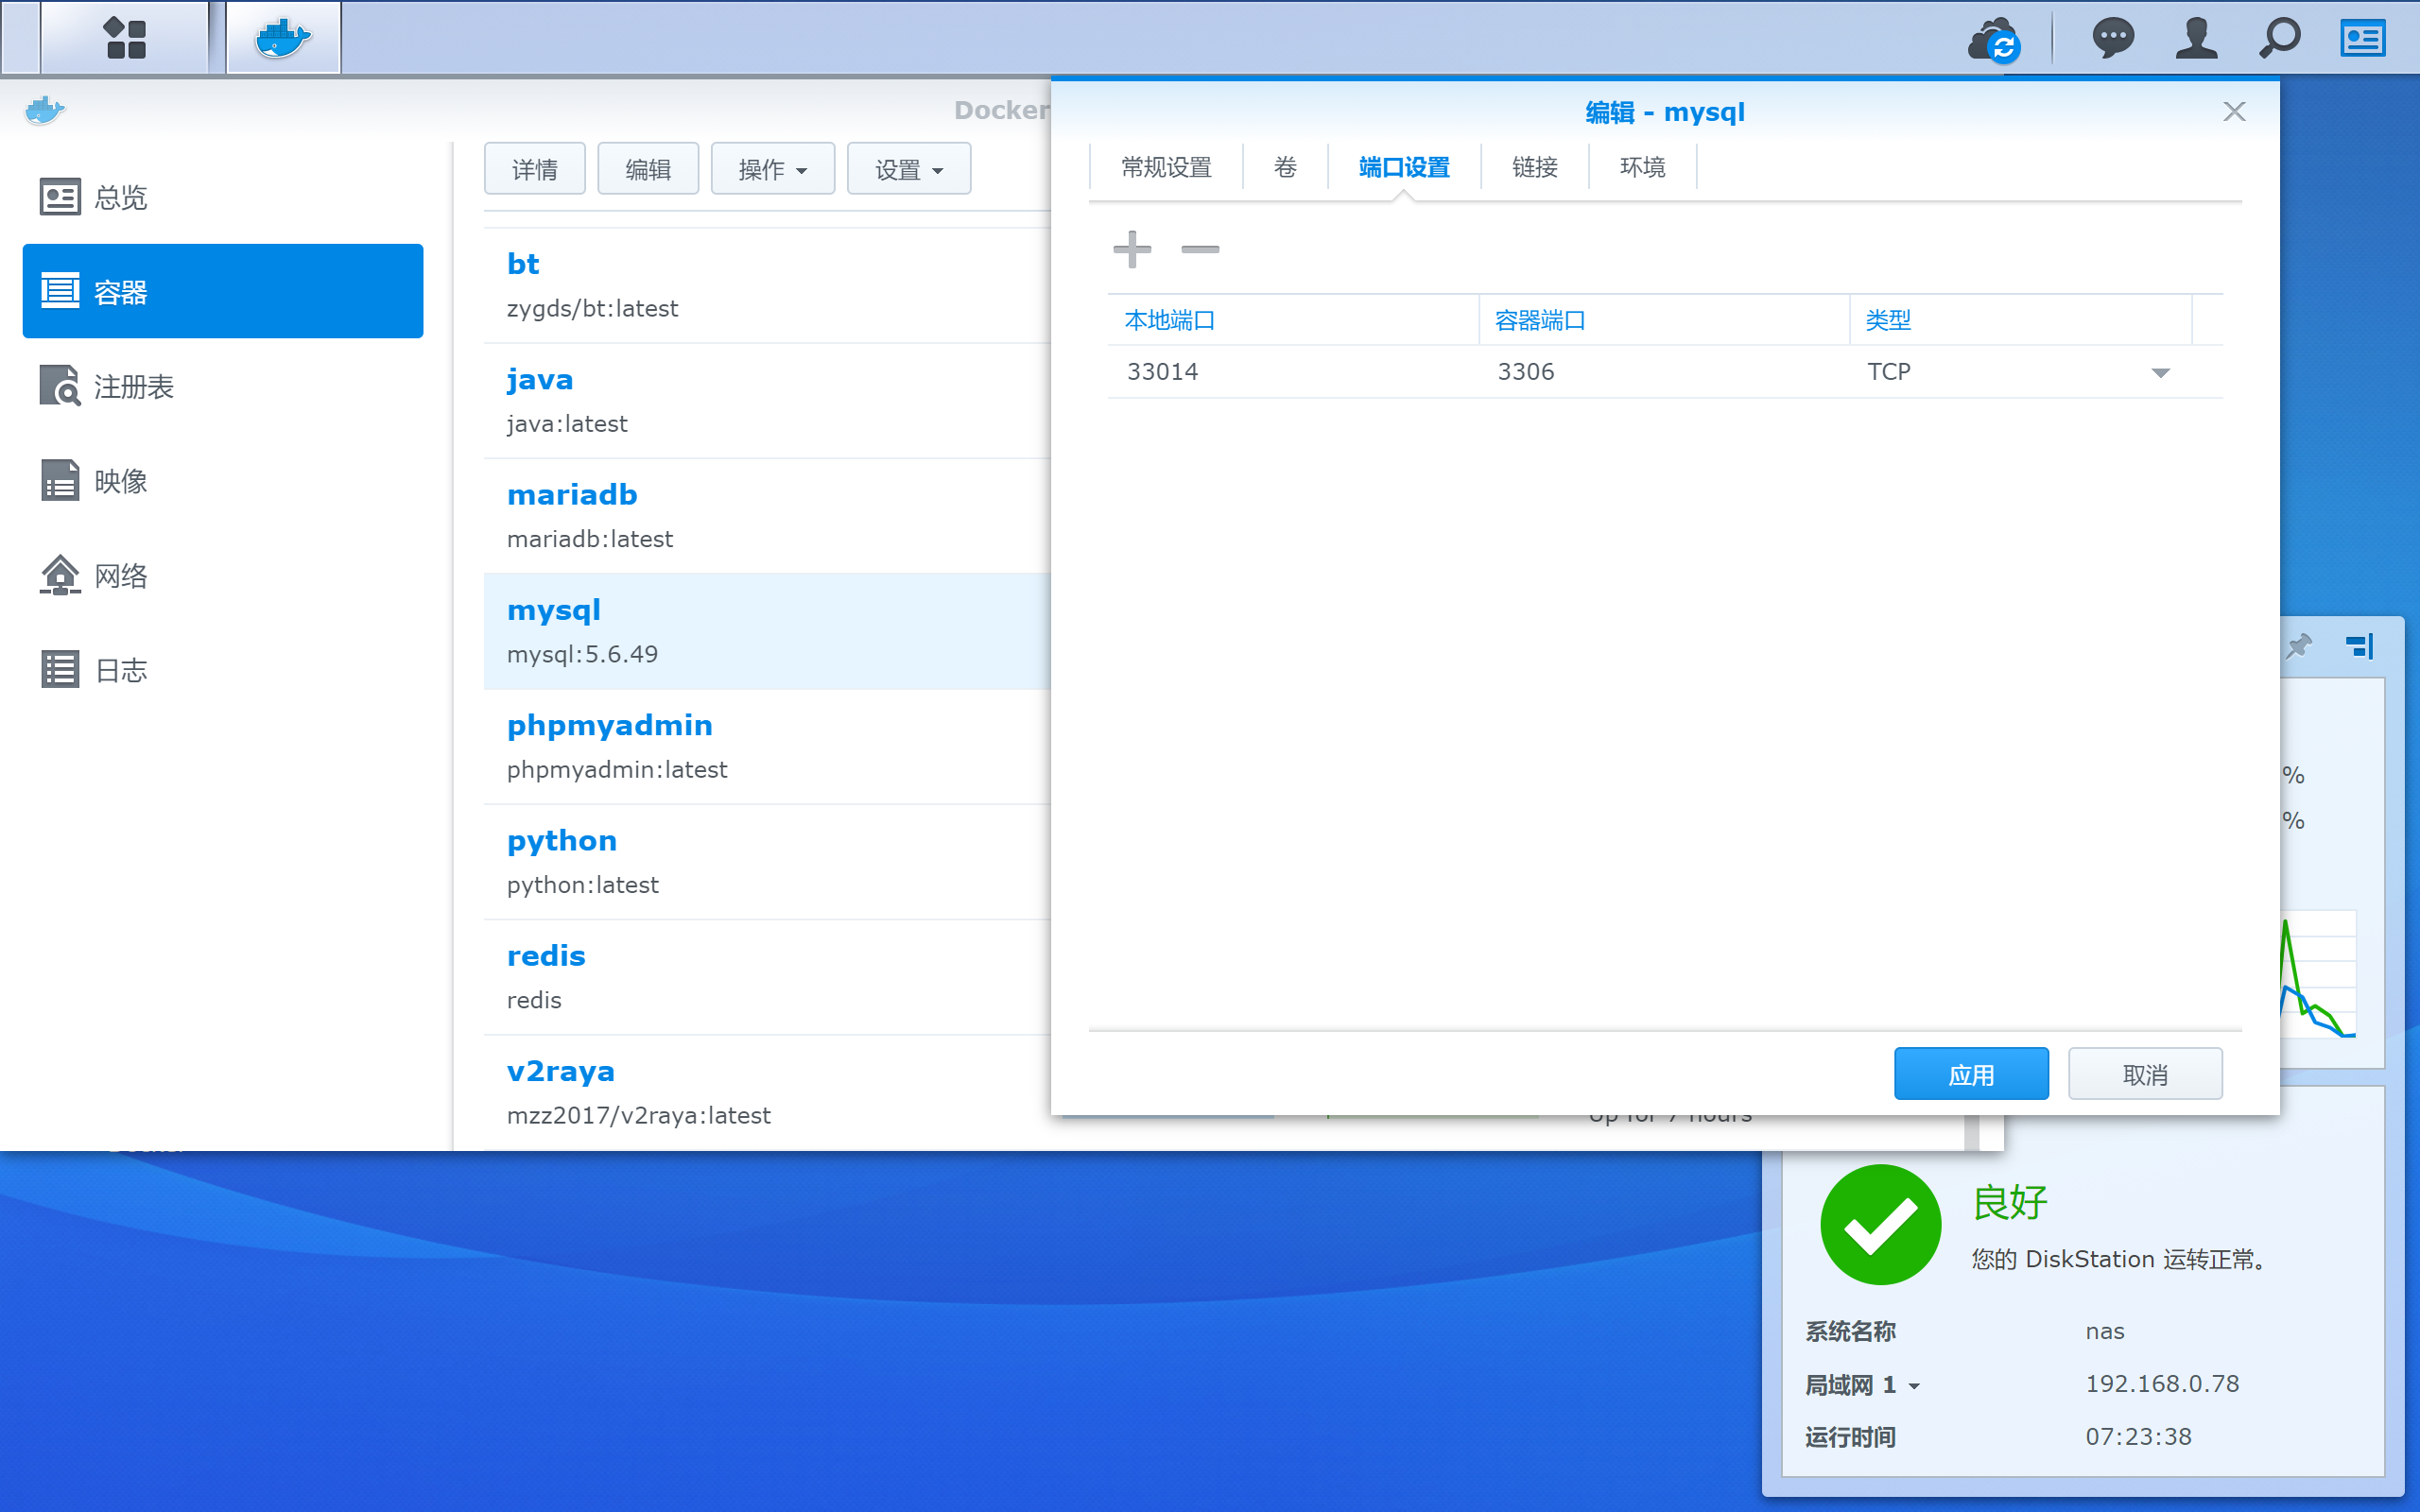Select the redis container row

pyautogui.click(x=767, y=977)
